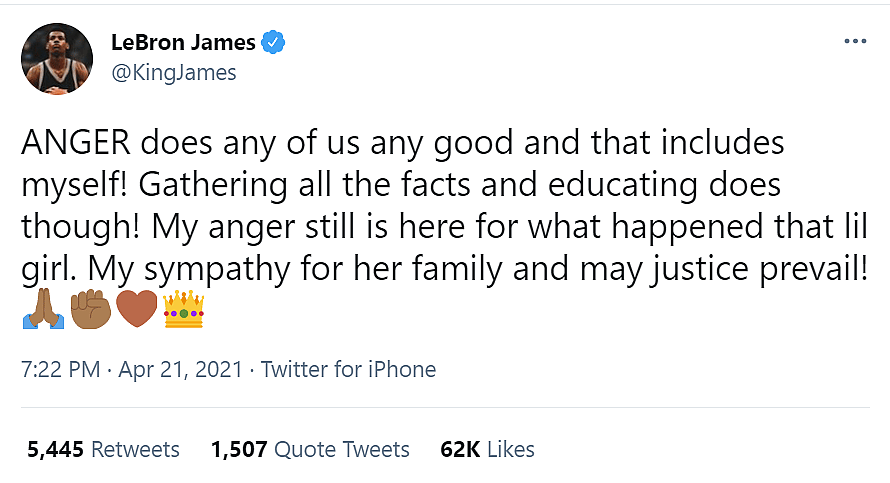Open the tweet's more options menu
Viewport: 890px width, 483px height.
tap(854, 41)
